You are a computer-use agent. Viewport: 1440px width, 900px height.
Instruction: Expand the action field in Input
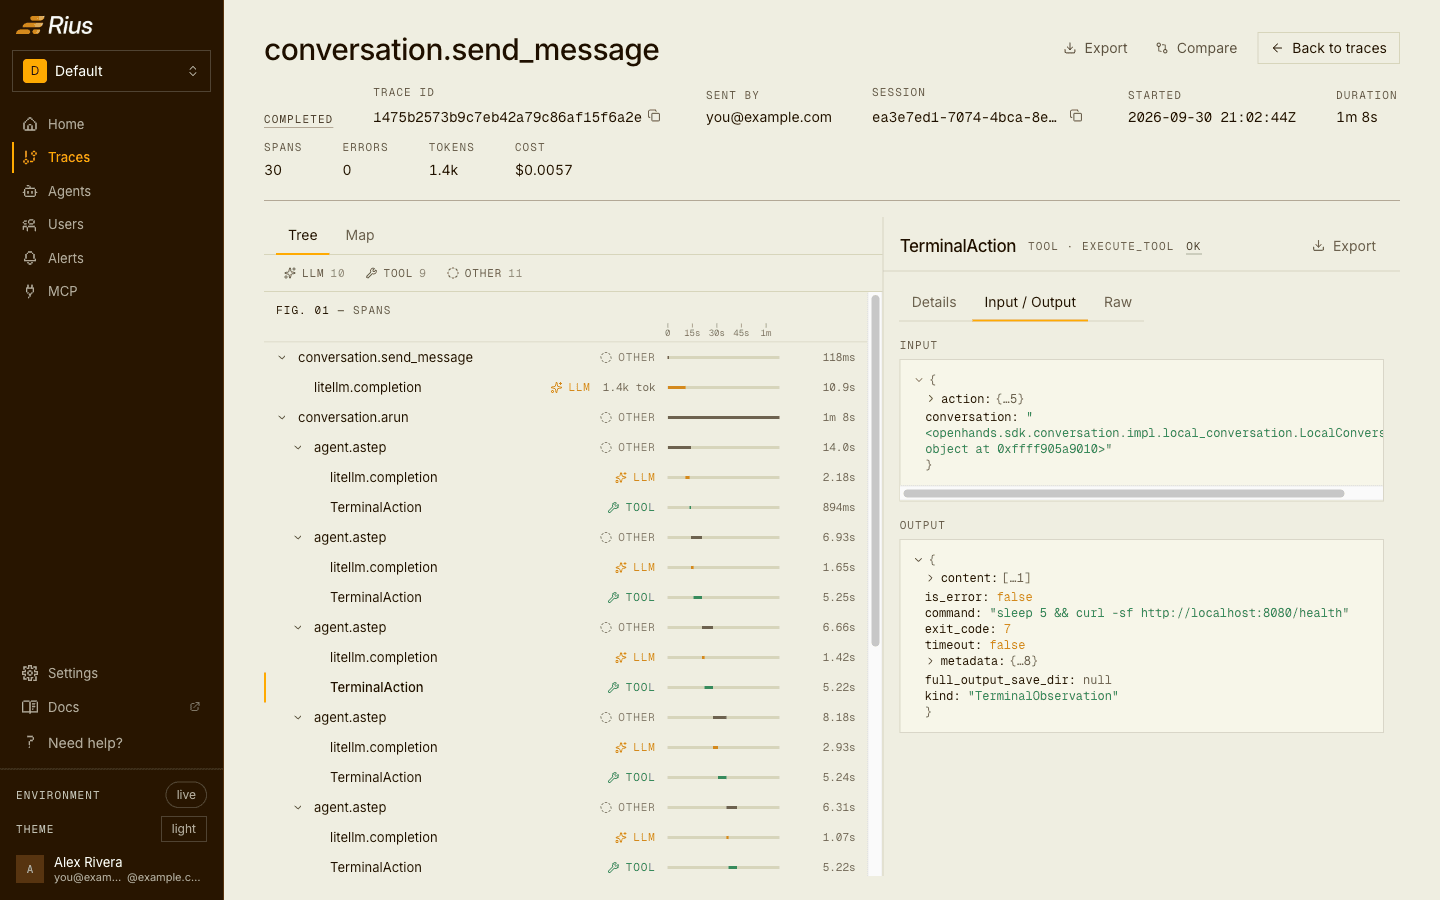click(930, 399)
